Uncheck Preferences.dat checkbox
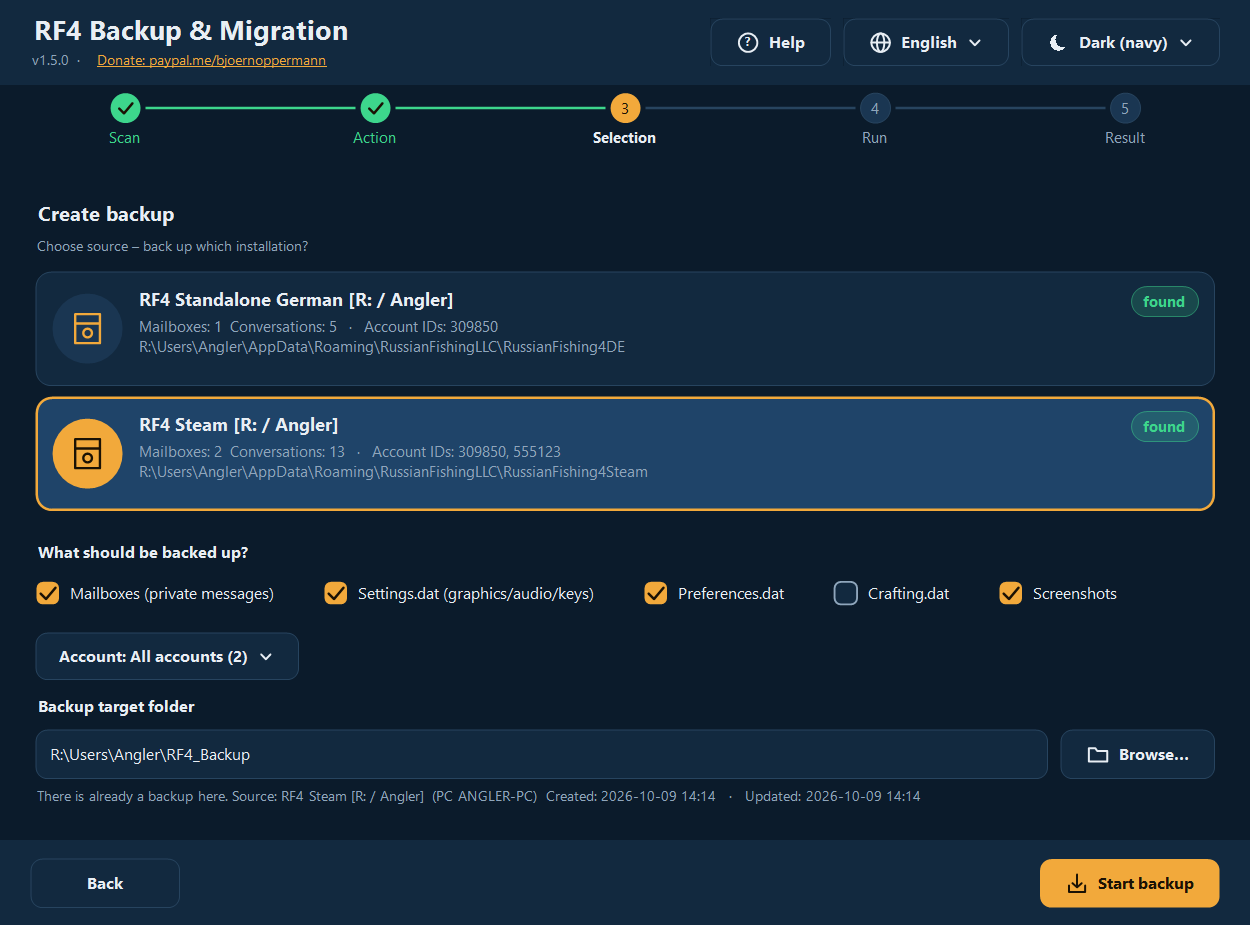This screenshot has width=1250, height=925. (x=656, y=594)
